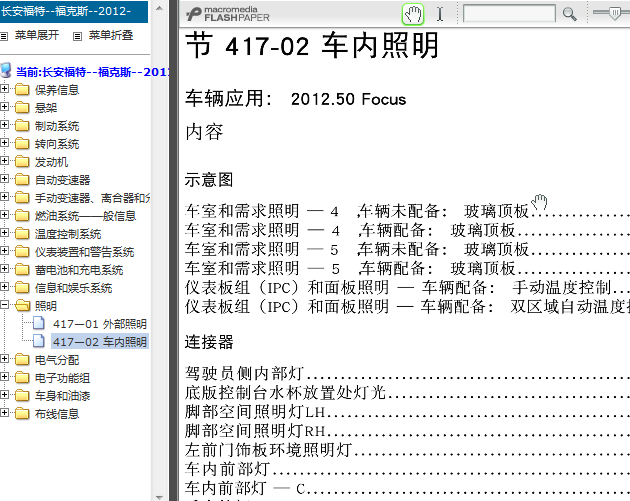The height and width of the screenshot is (501, 630).
Task: Click the 电气分配 folder icon
Action: pos(22,359)
